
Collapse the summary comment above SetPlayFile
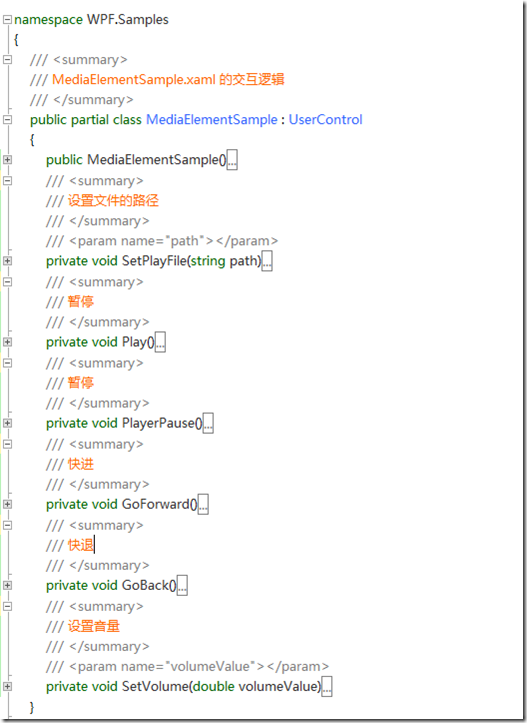(x=7, y=181)
